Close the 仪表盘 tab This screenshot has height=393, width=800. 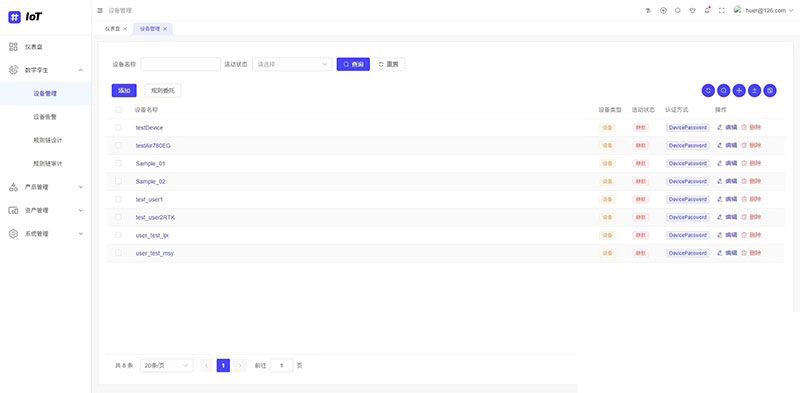click(x=125, y=29)
